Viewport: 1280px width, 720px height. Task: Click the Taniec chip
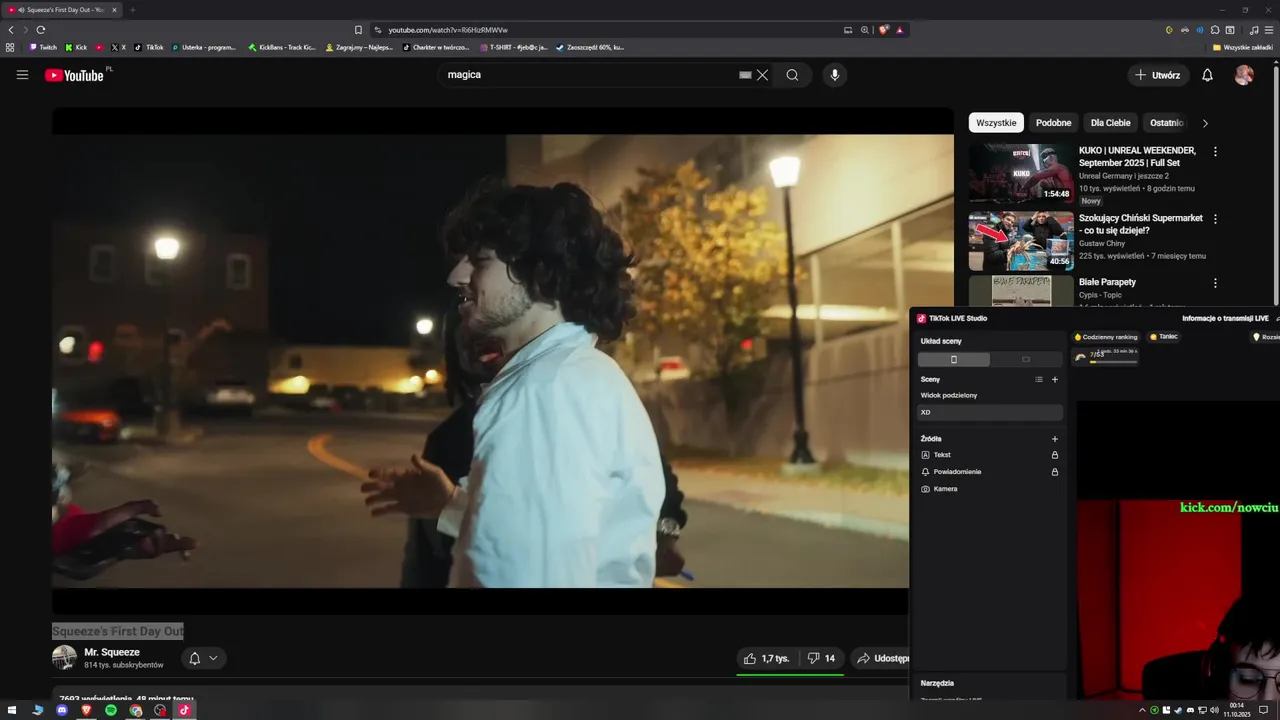[x=1164, y=337]
